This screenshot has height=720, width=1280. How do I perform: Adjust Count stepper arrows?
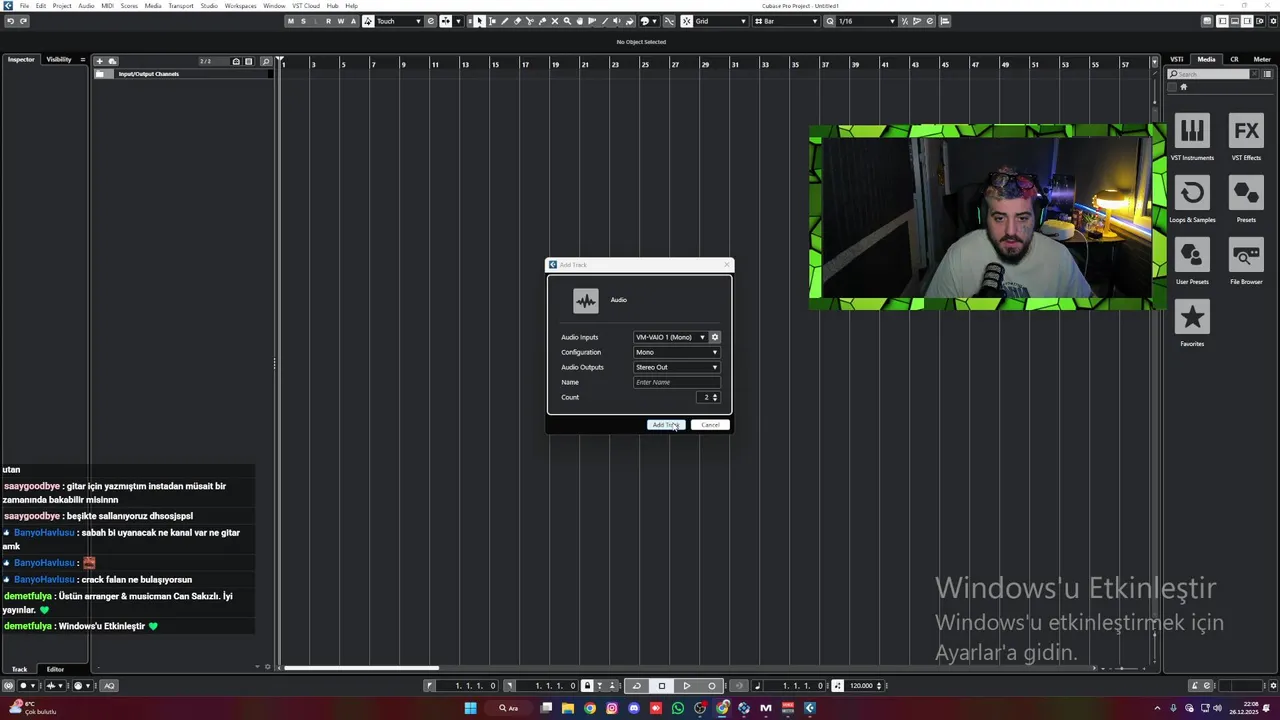tap(714, 397)
